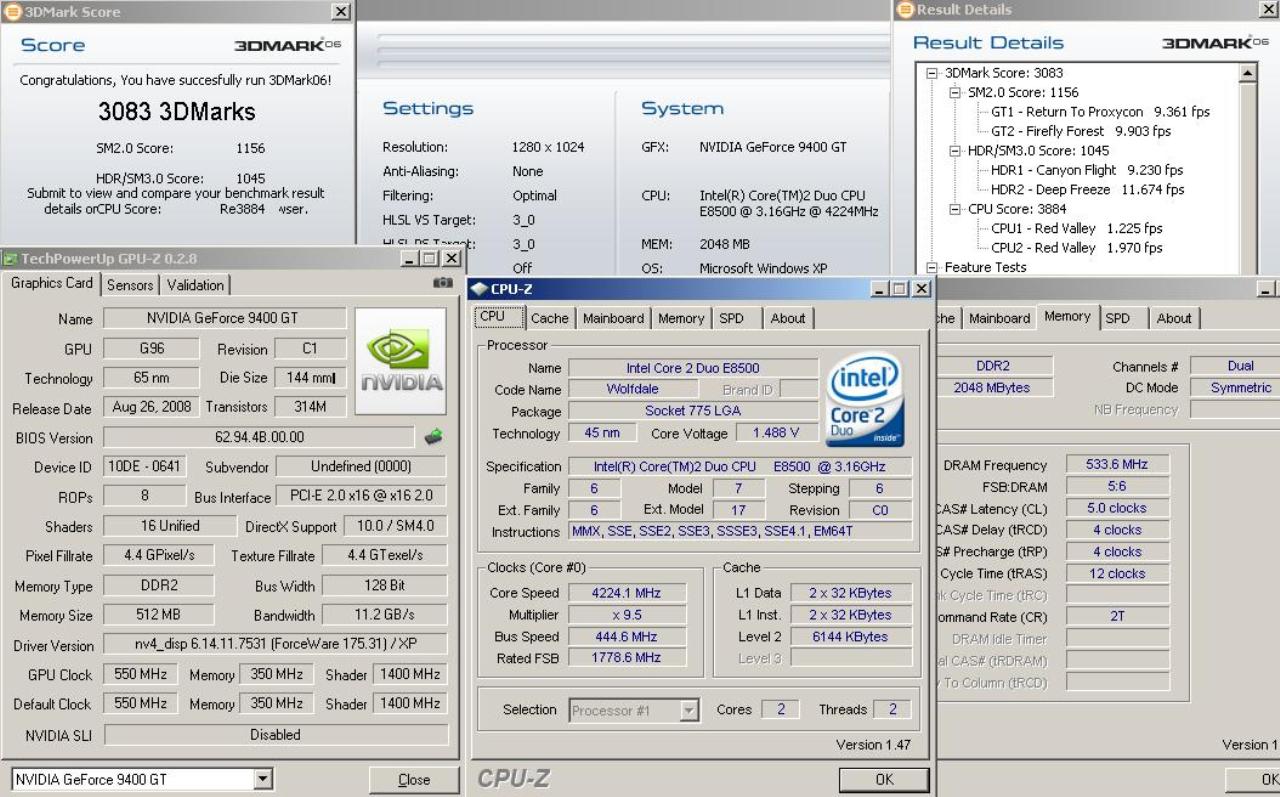Click the Result Details scrollbar up arrow

[x=1247, y=73]
